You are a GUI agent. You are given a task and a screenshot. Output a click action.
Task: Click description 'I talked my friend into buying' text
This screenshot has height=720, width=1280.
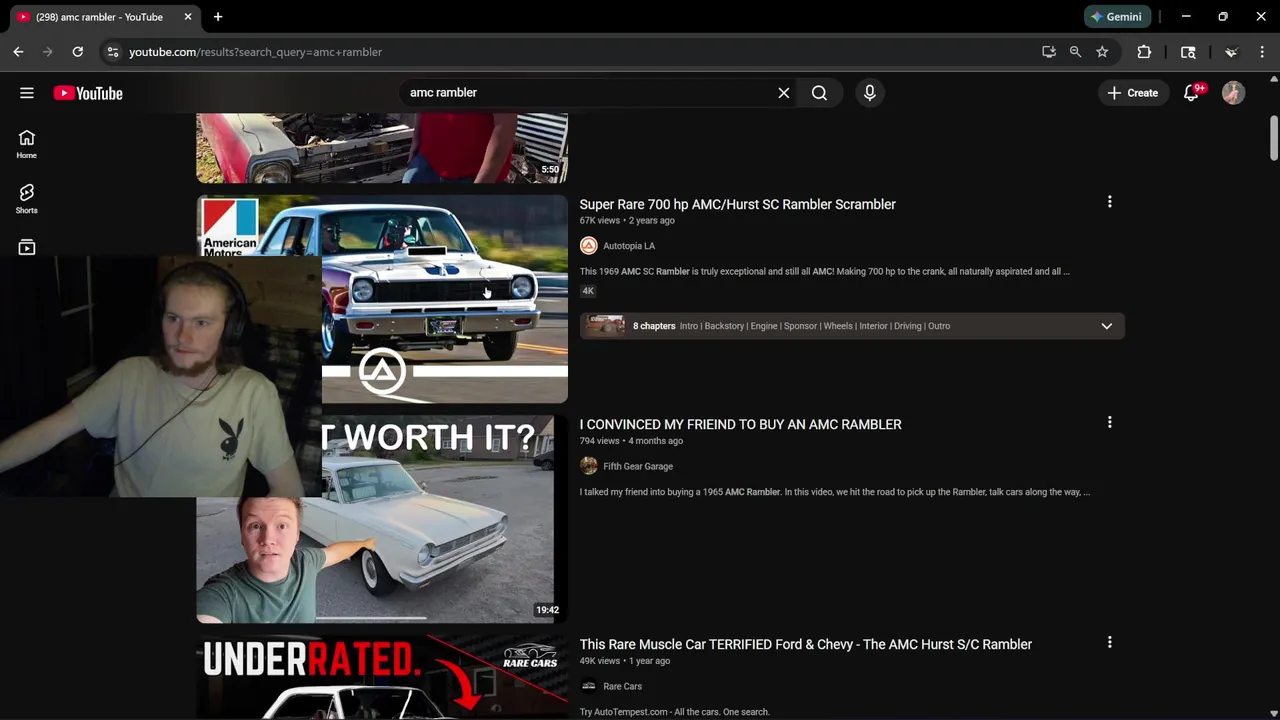[x=835, y=492]
